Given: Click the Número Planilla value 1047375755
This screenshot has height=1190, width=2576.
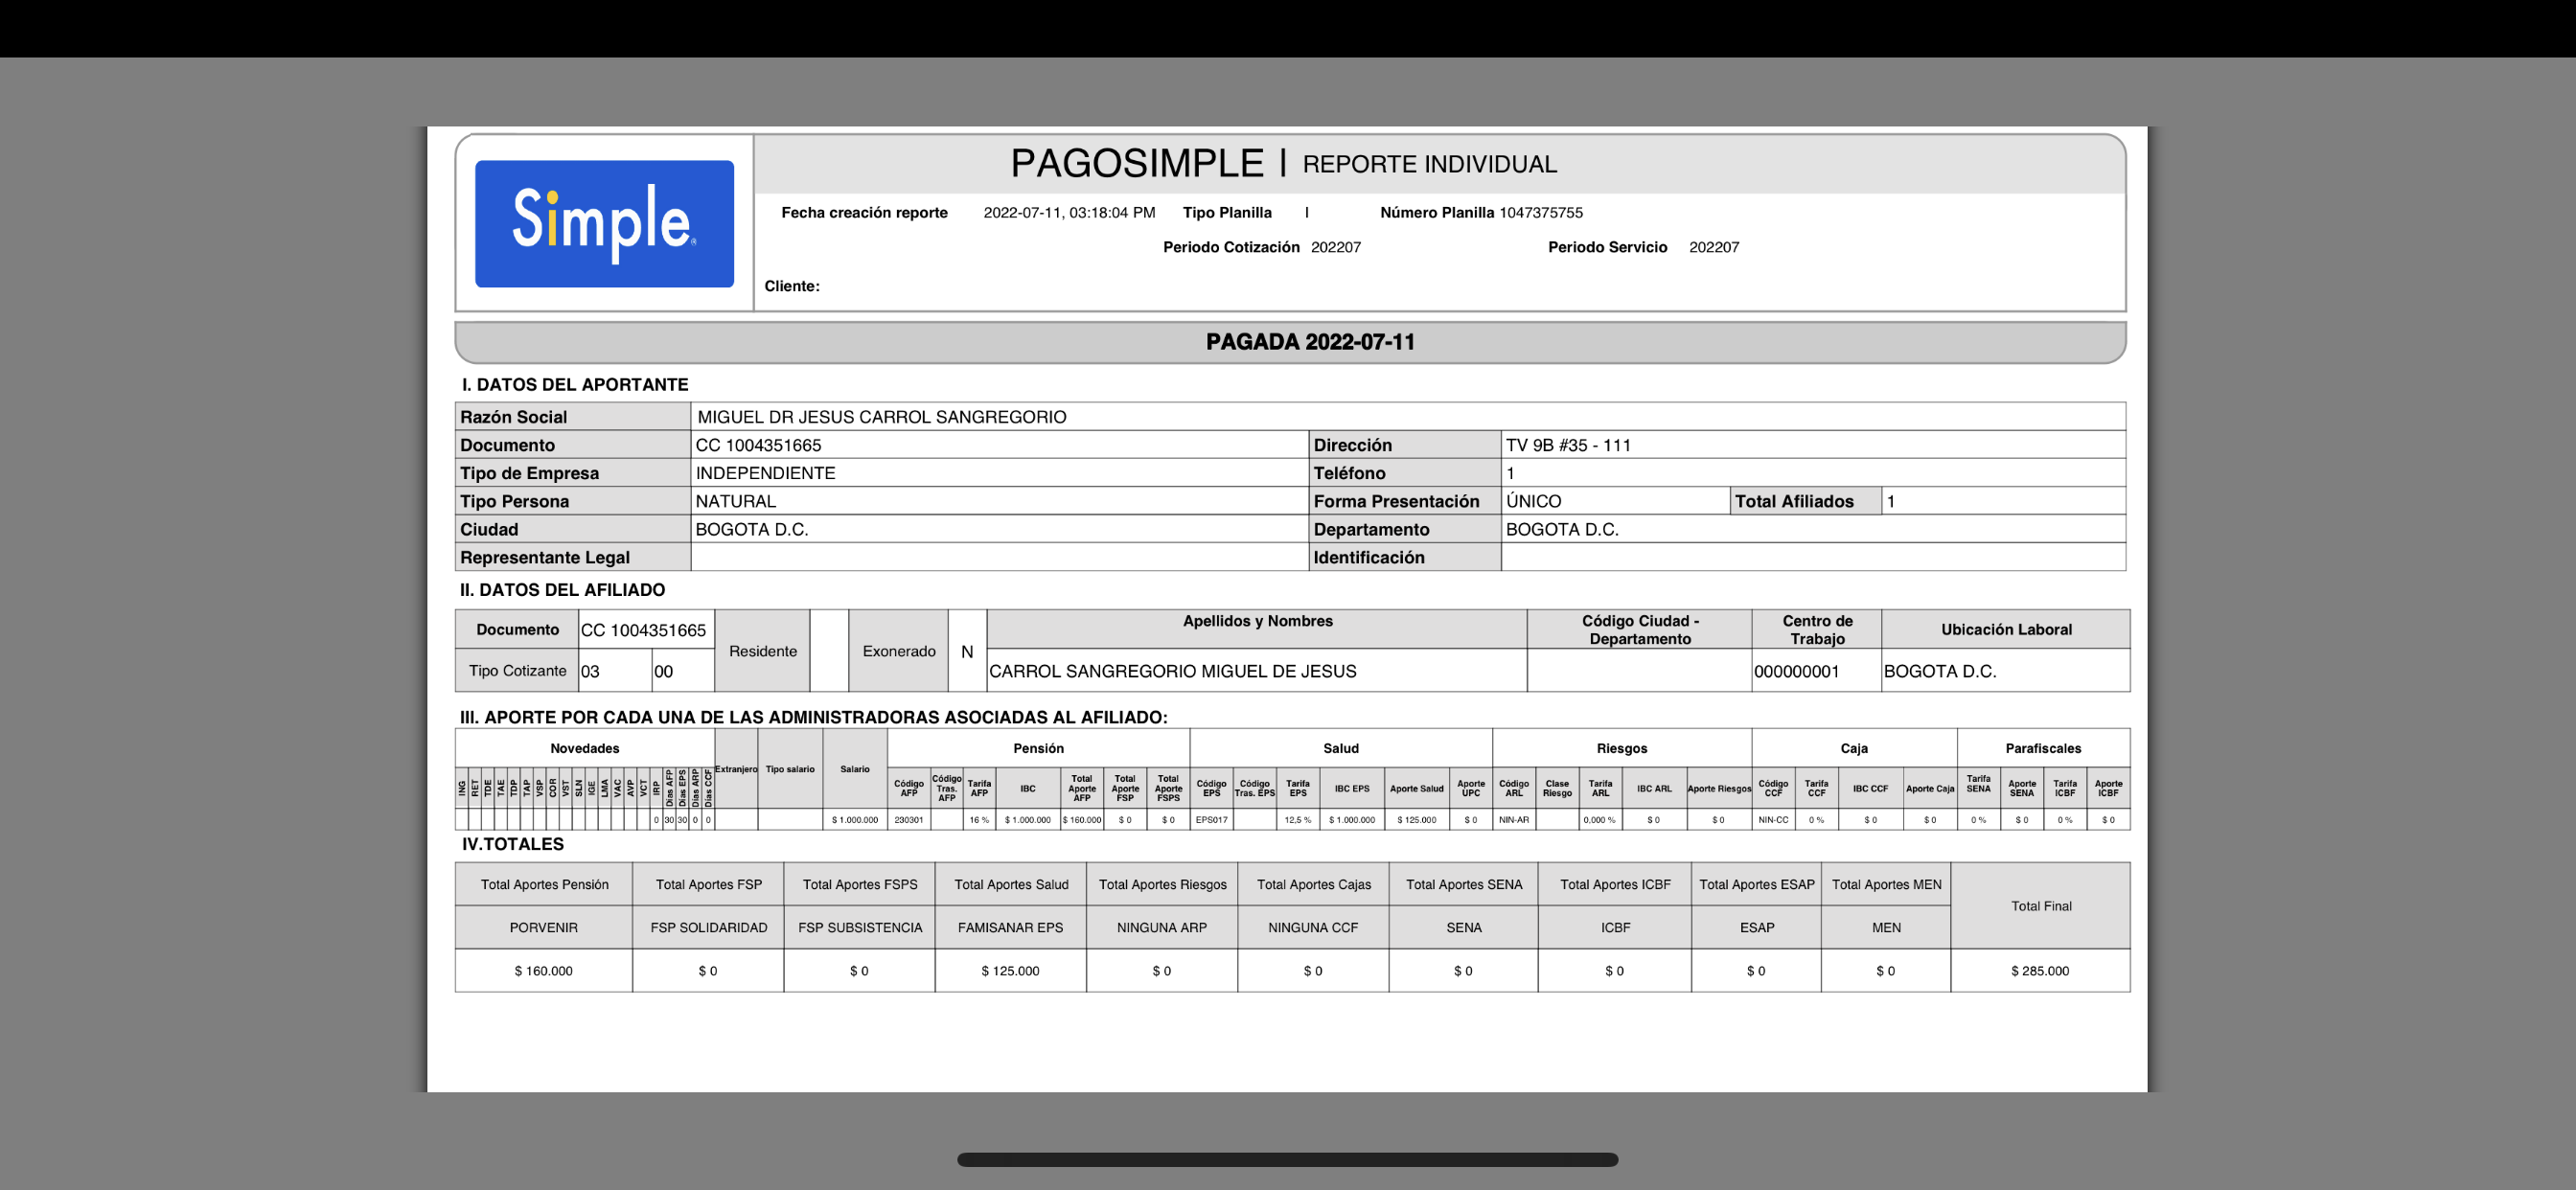Looking at the screenshot, I should (x=1540, y=212).
